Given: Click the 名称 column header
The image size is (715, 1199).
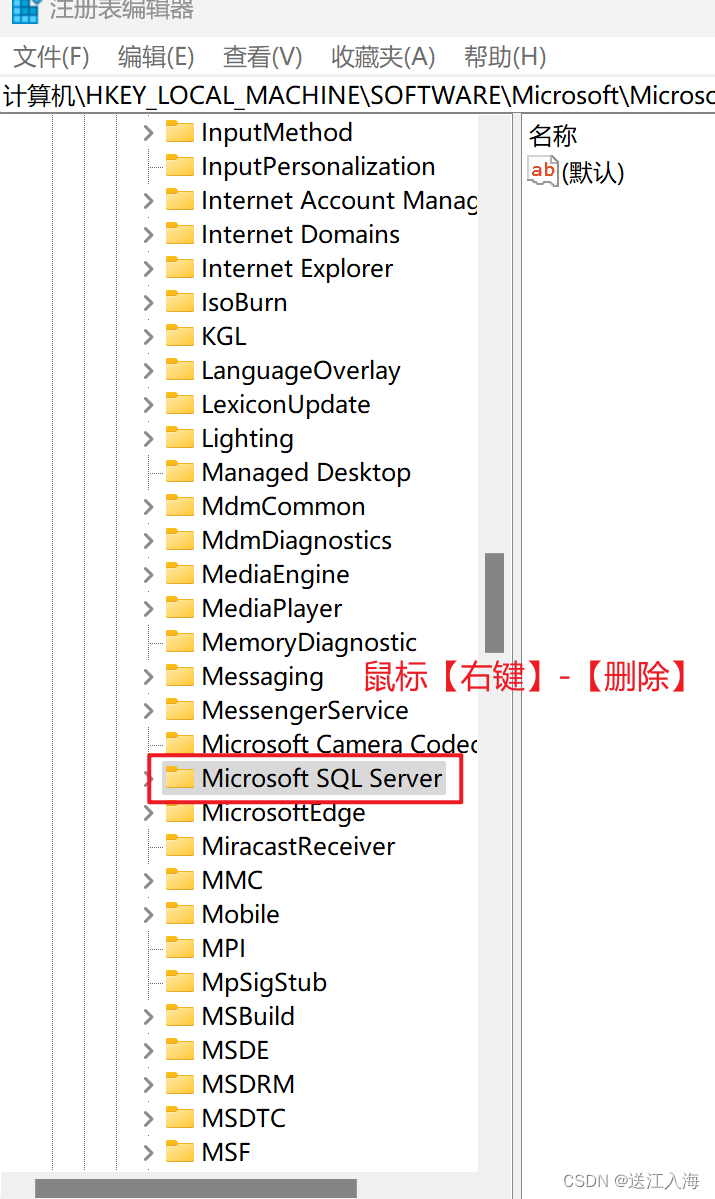Looking at the screenshot, I should [x=553, y=136].
